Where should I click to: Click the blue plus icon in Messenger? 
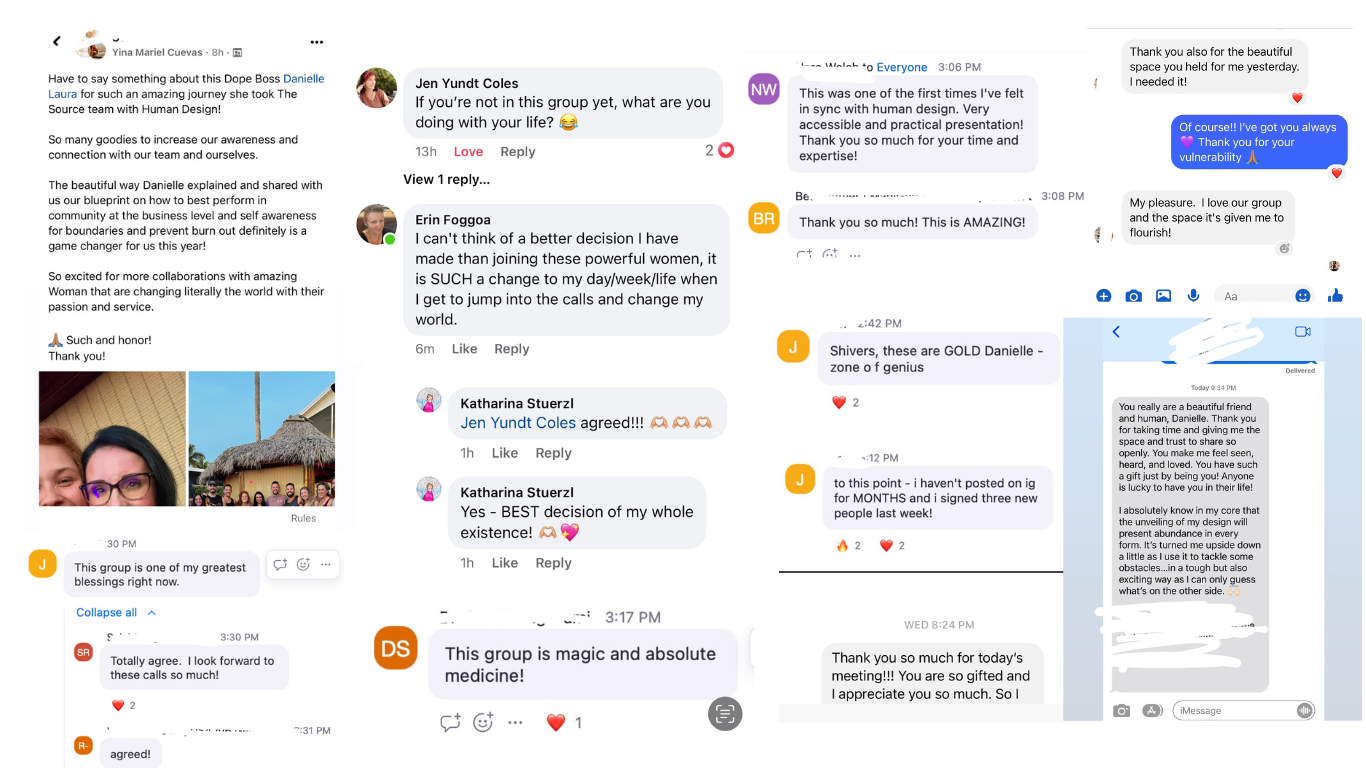[1103, 296]
